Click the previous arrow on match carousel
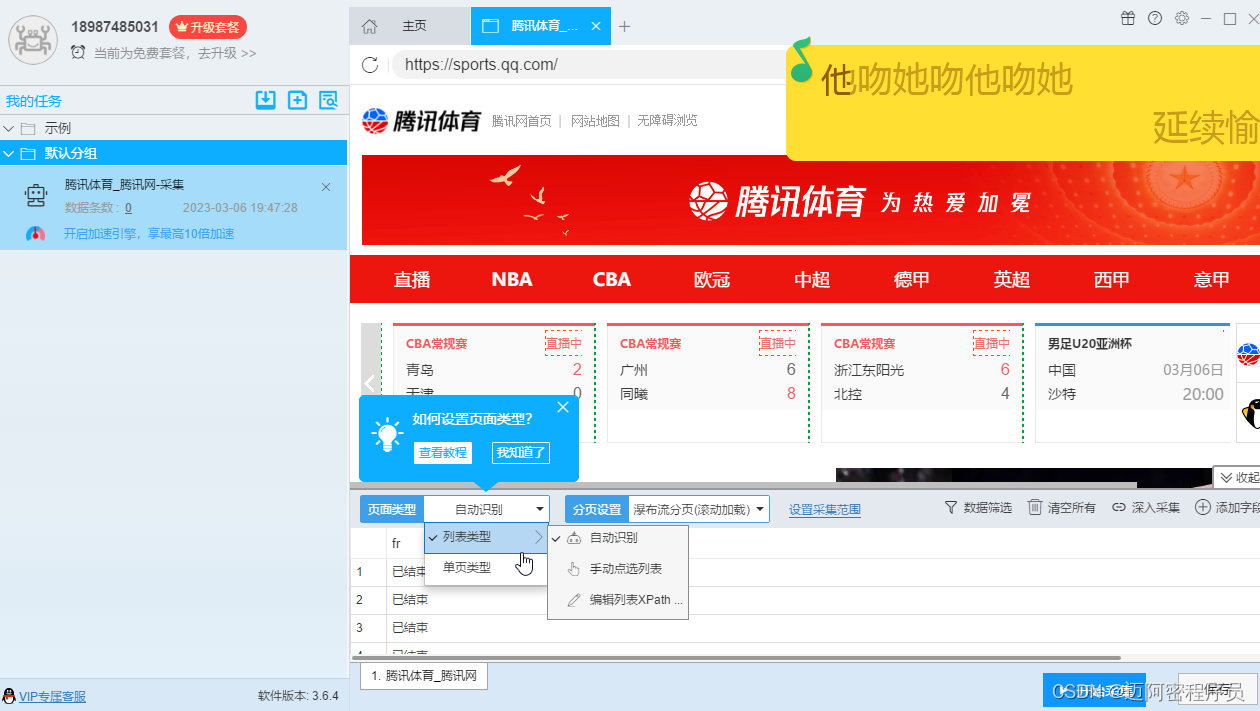Screen dimensions: 1260x711 point(370,383)
